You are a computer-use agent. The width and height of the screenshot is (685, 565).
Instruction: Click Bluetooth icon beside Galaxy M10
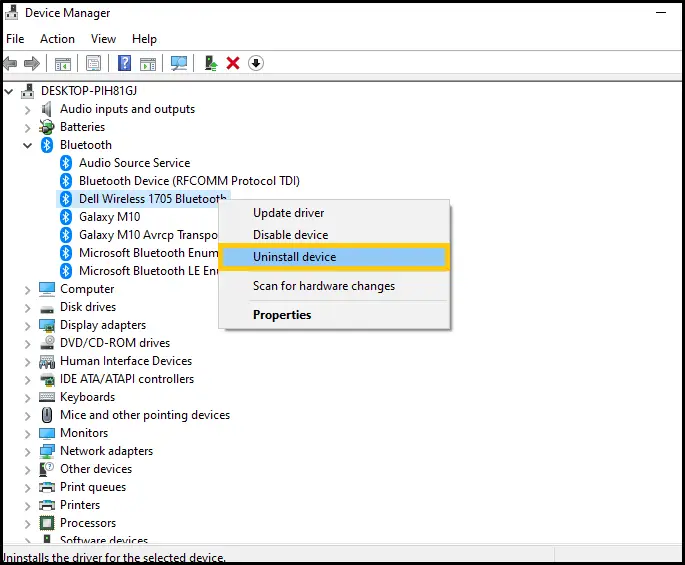tap(66, 217)
